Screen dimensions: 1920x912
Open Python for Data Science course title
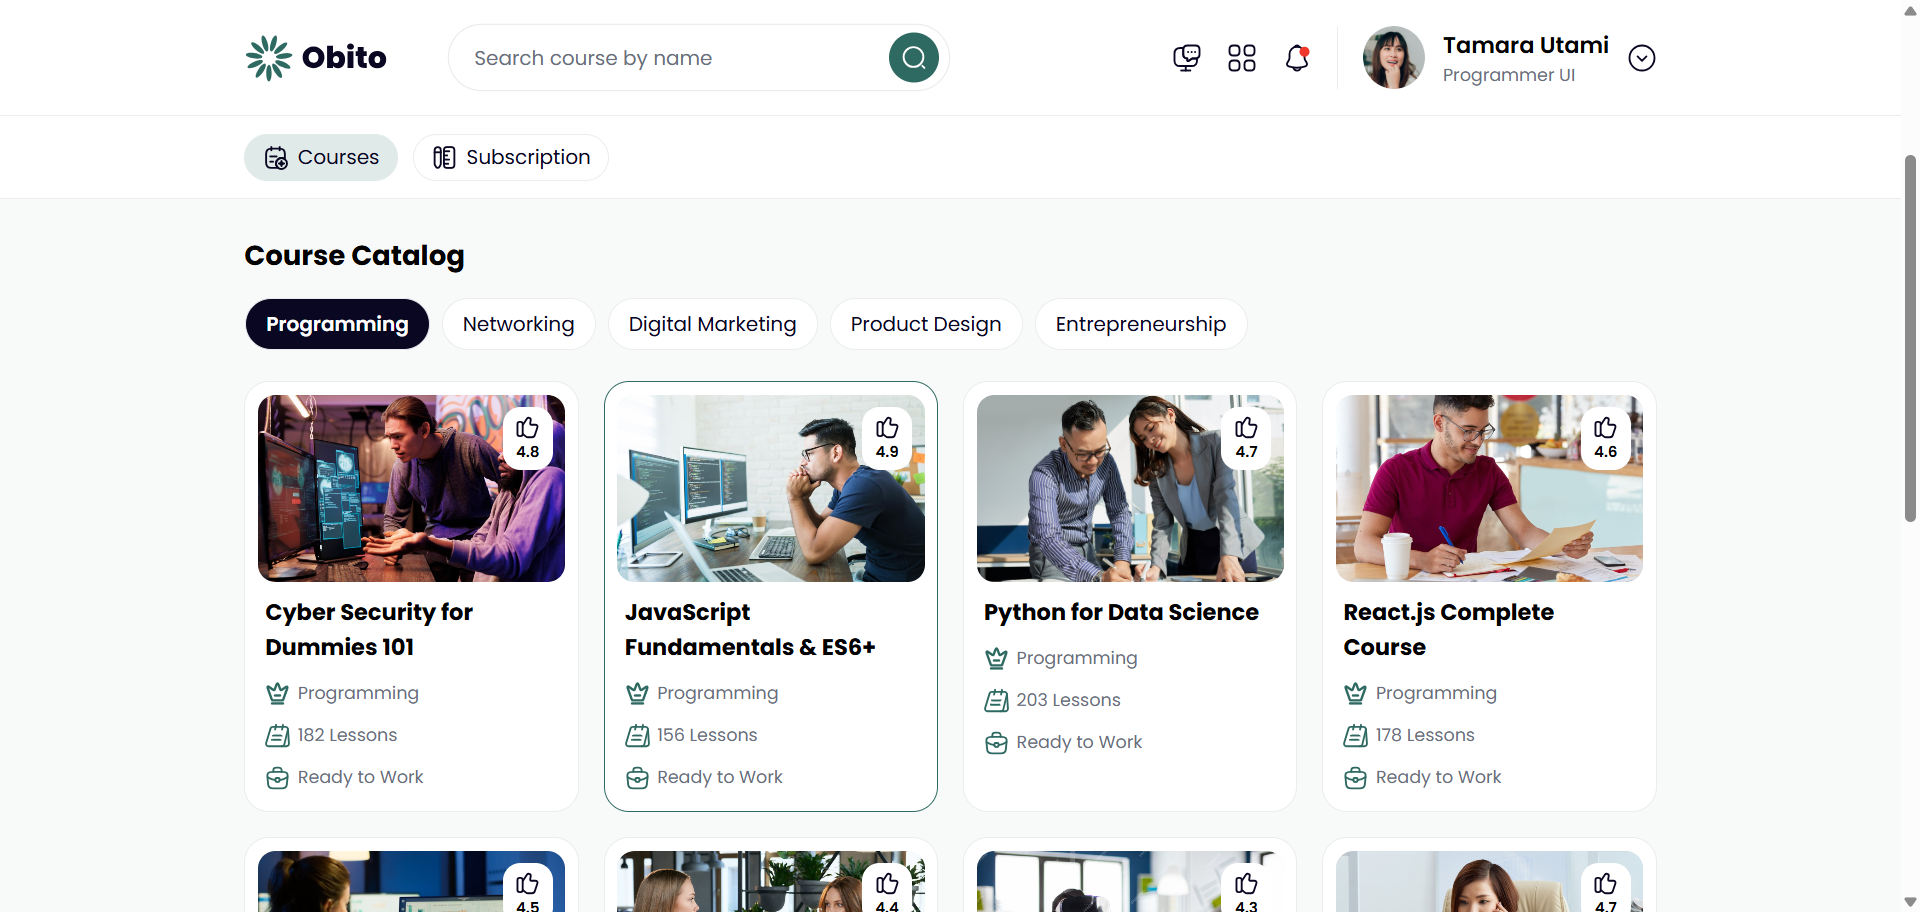(1121, 612)
